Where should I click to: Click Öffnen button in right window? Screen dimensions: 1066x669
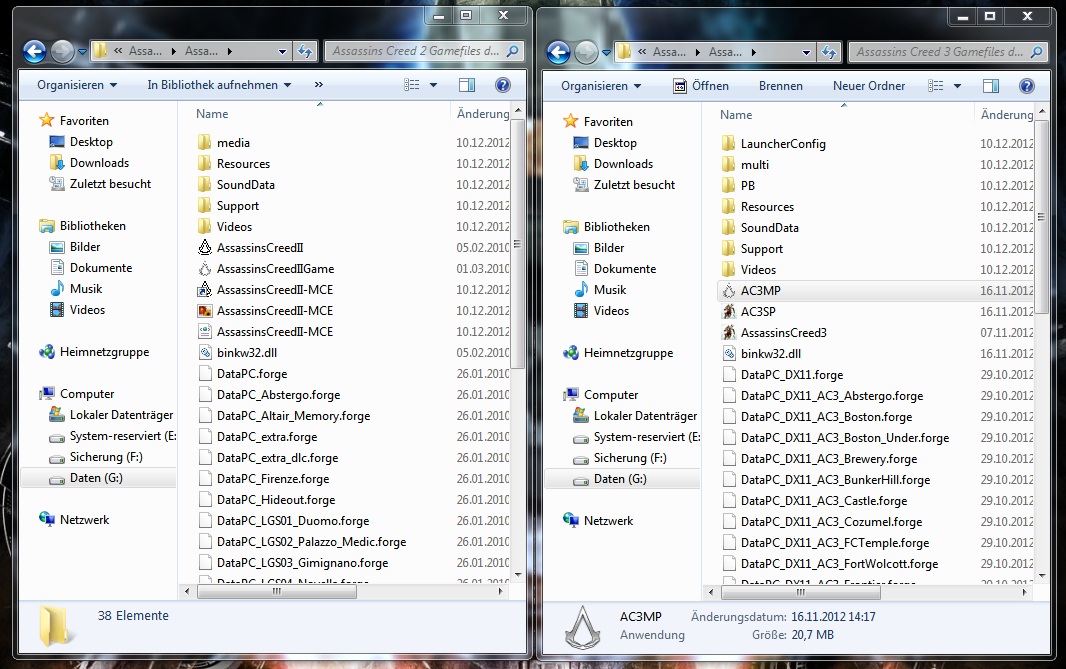point(701,86)
